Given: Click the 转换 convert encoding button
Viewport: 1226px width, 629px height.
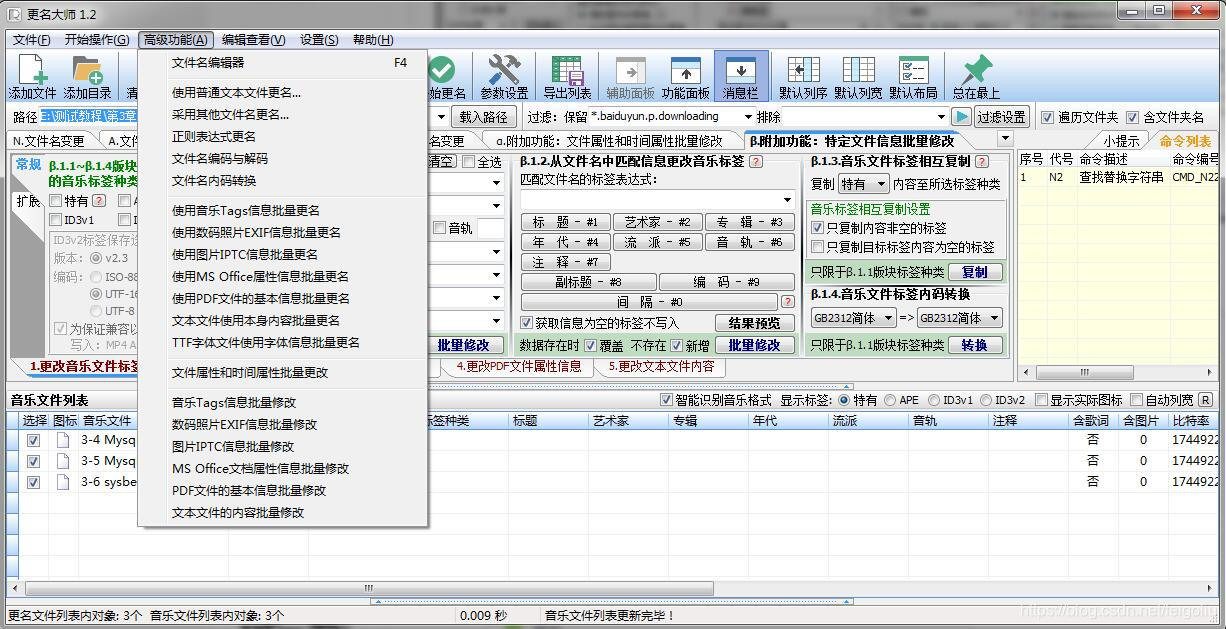Looking at the screenshot, I should 975,345.
